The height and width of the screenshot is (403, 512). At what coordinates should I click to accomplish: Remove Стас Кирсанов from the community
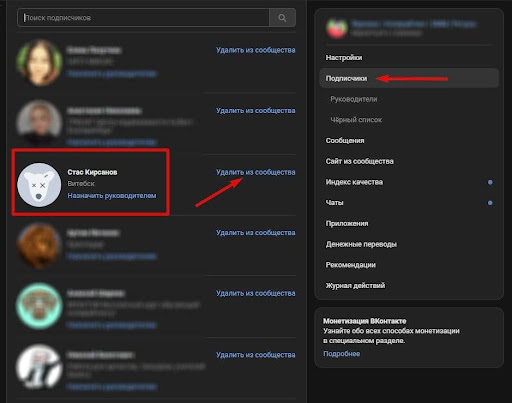click(x=255, y=172)
